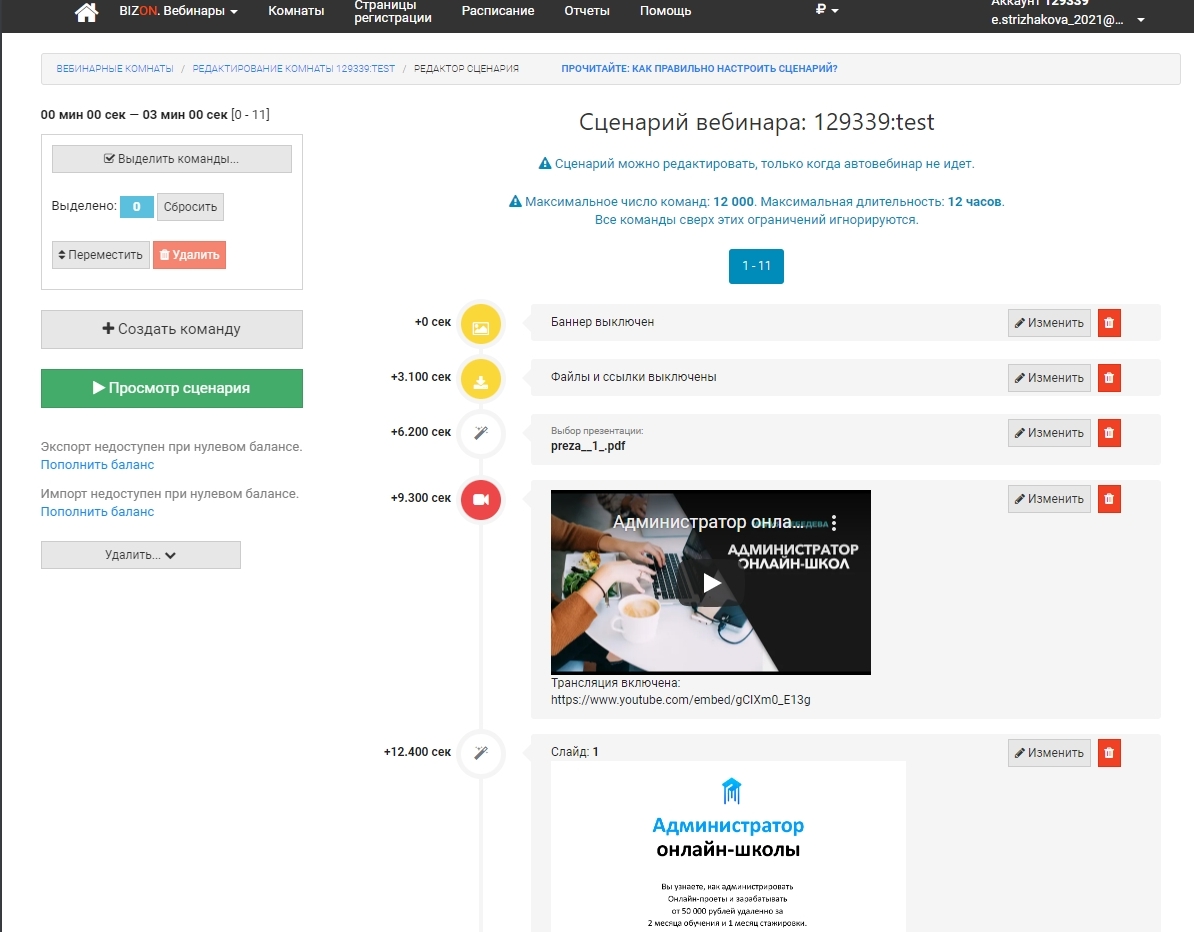The image size is (1194, 932).
Task: Click the magic wand icon for presentation selection
Action: [x=481, y=434]
